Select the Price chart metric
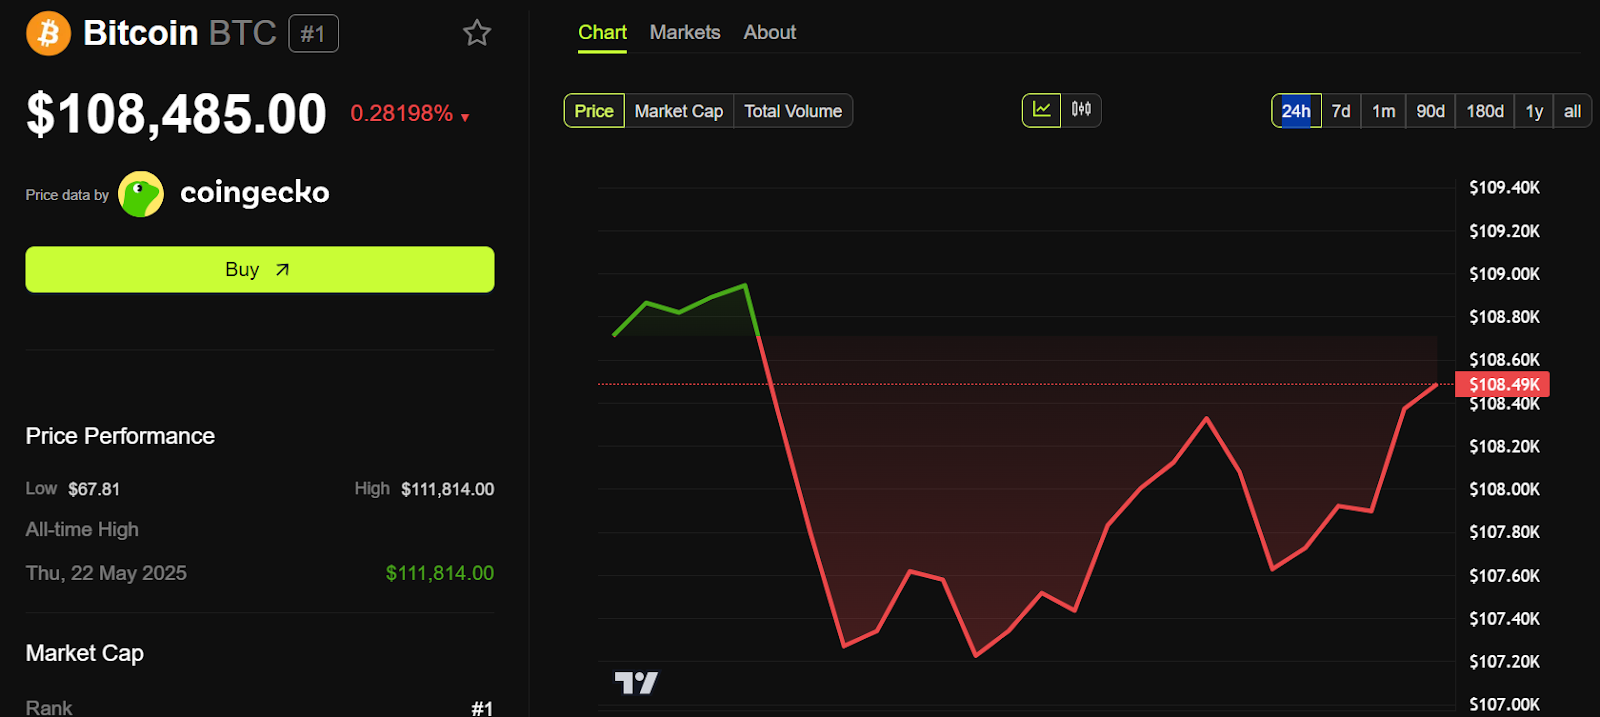Screen dimensions: 1600x717 [x=594, y=111]
